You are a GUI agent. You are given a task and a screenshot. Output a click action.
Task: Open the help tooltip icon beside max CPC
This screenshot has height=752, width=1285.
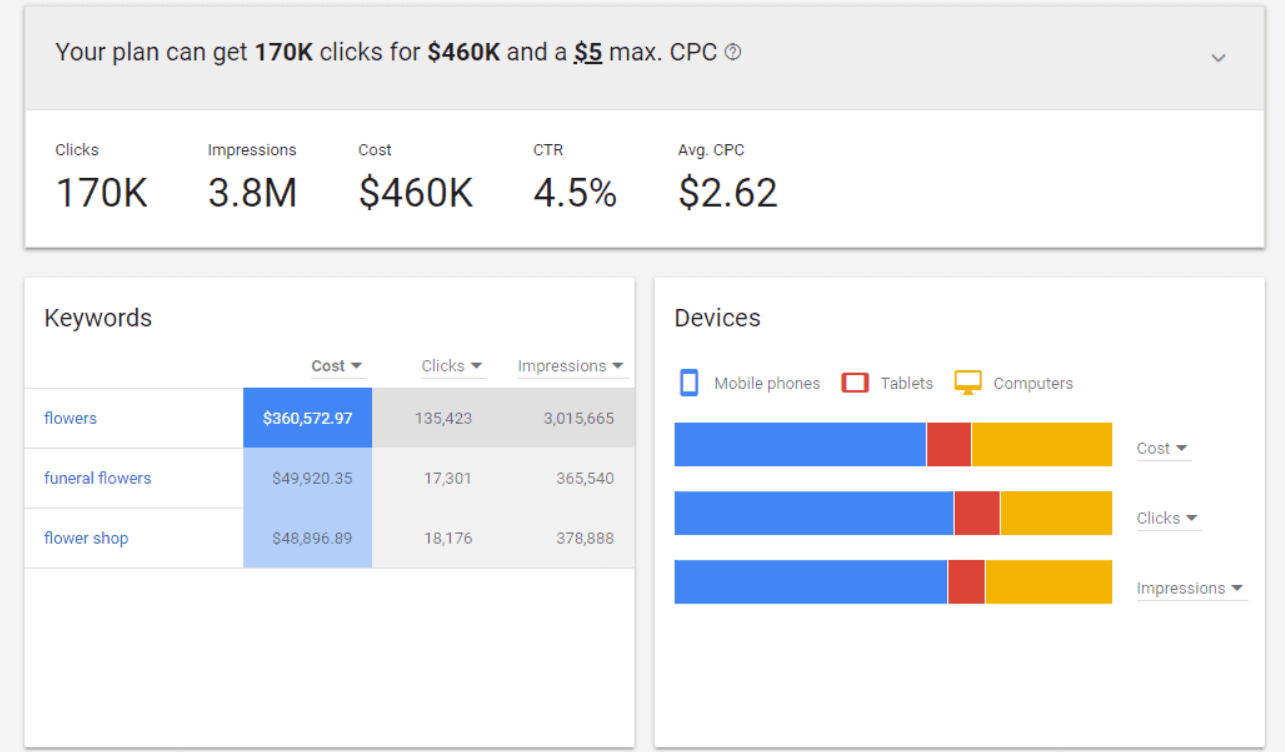(732, 52)
